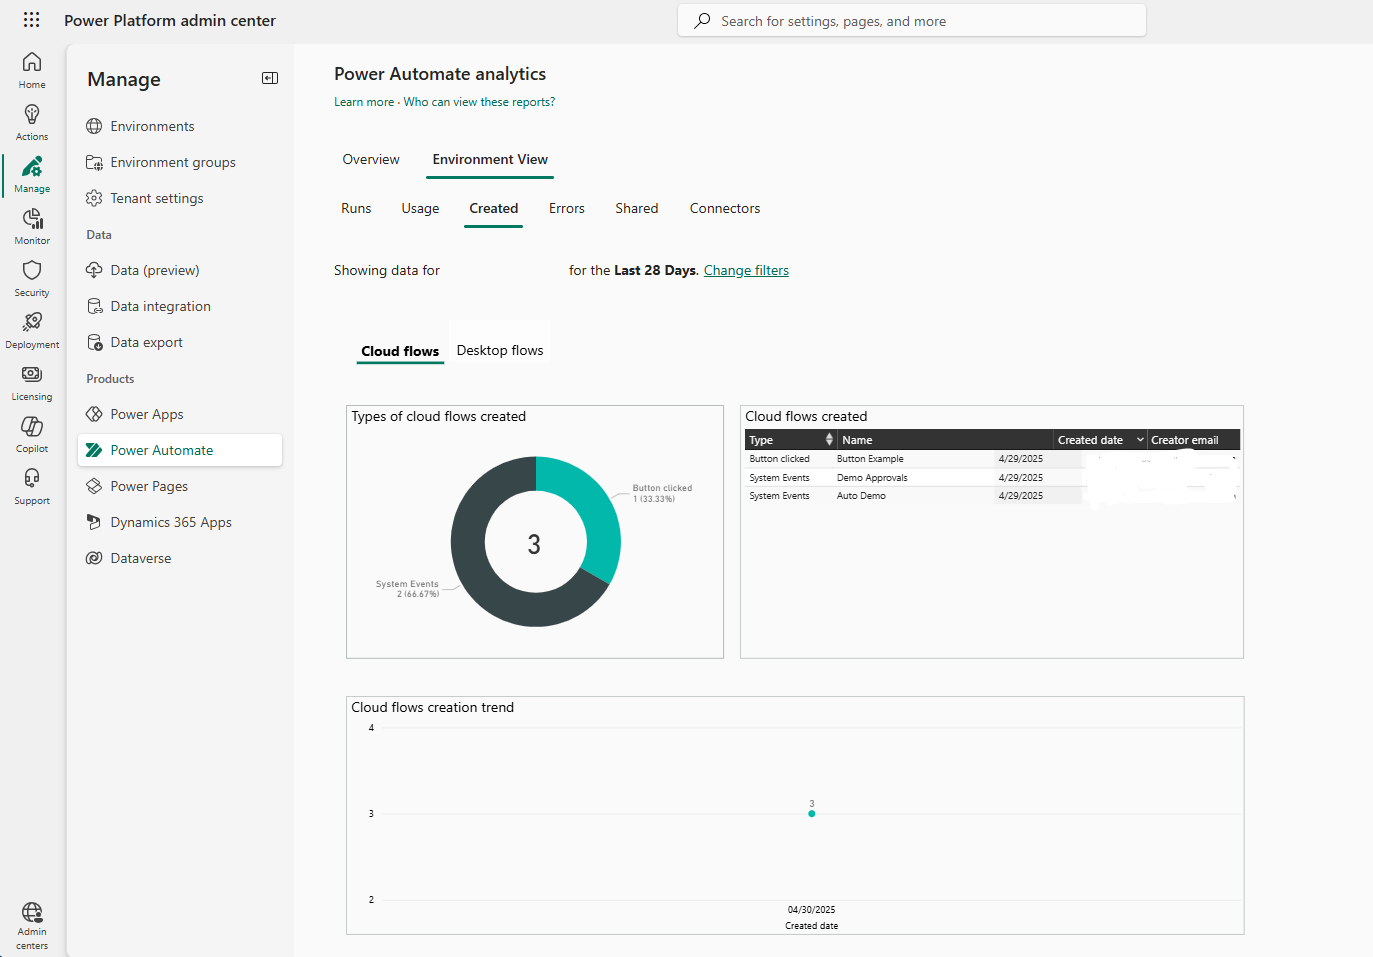The height and width of the screenshot is (957, 1373).
Task: Sort the Type column in flows table
Action: (829, 439)
